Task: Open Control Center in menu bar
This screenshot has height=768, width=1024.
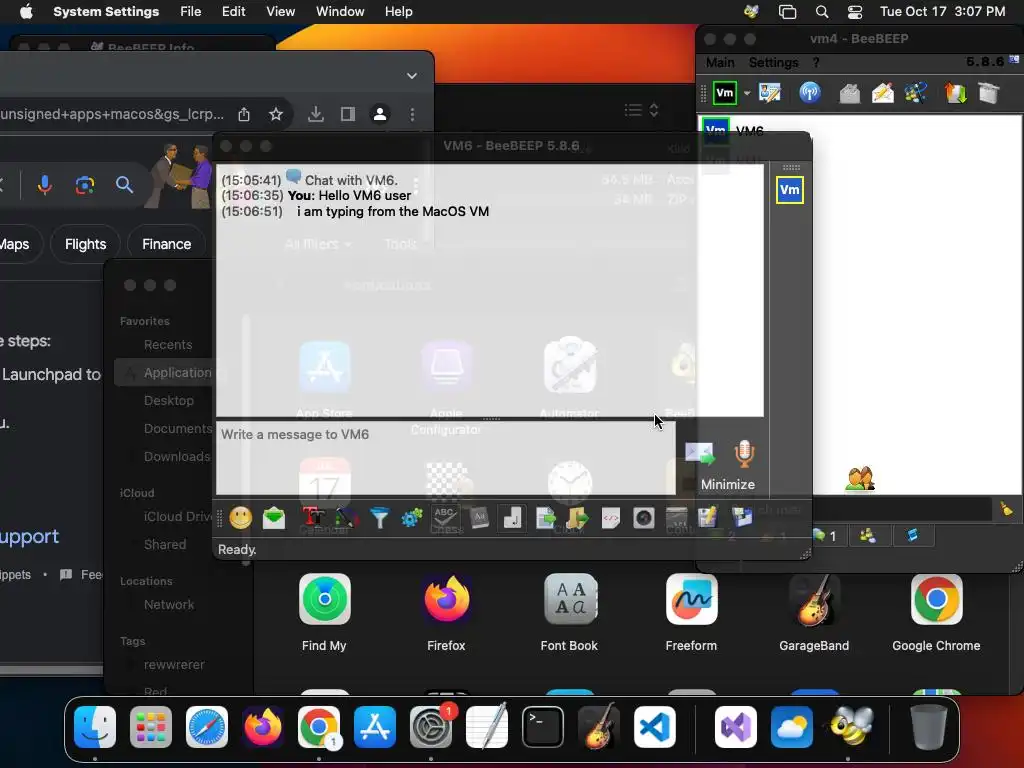Action: 855,12
